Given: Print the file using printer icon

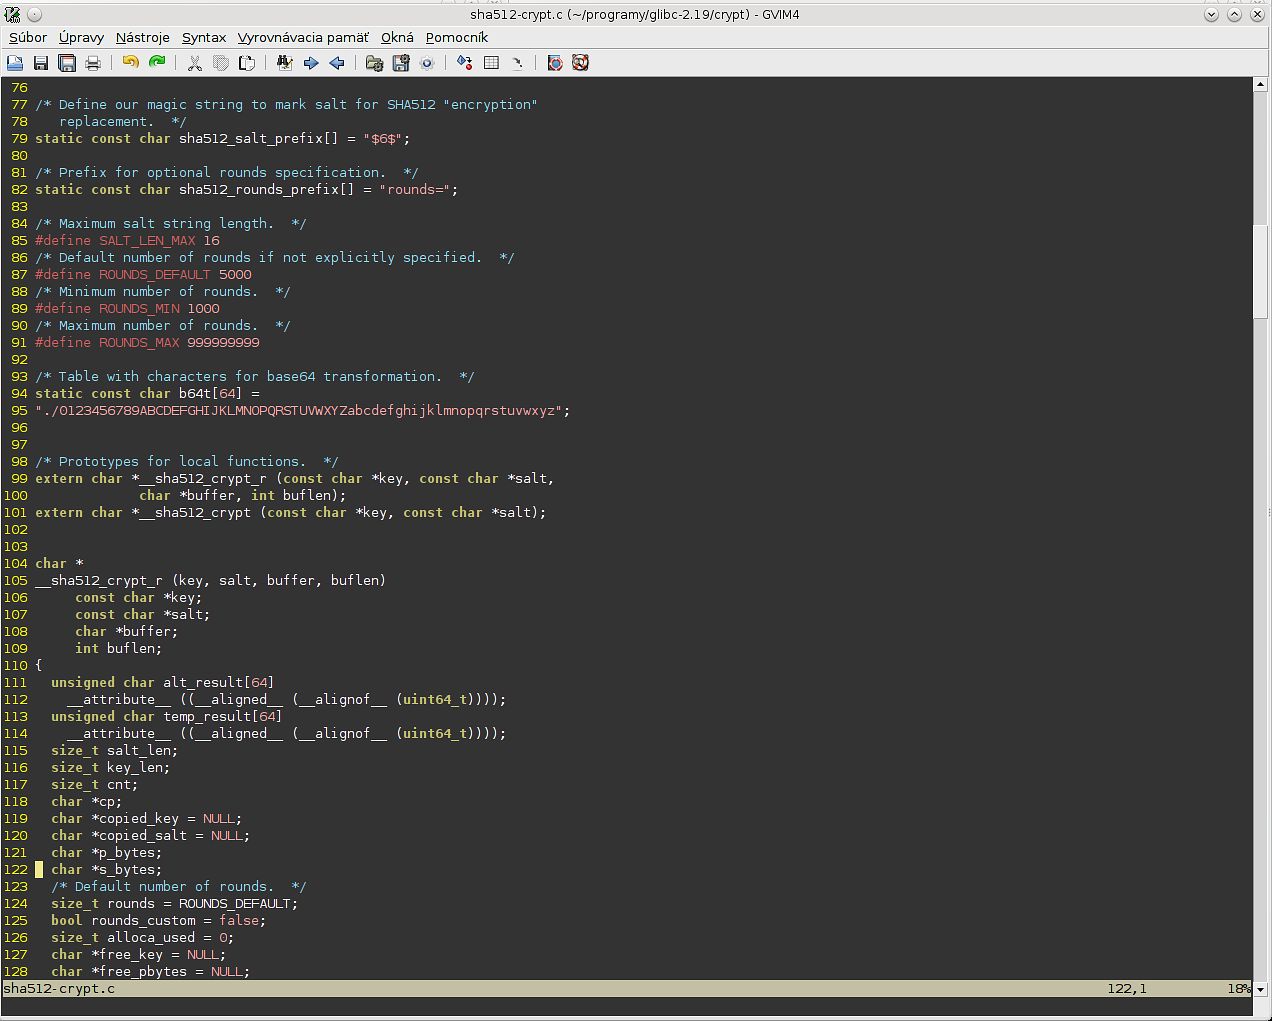Looking at the screenshot, I should [93, 63].
